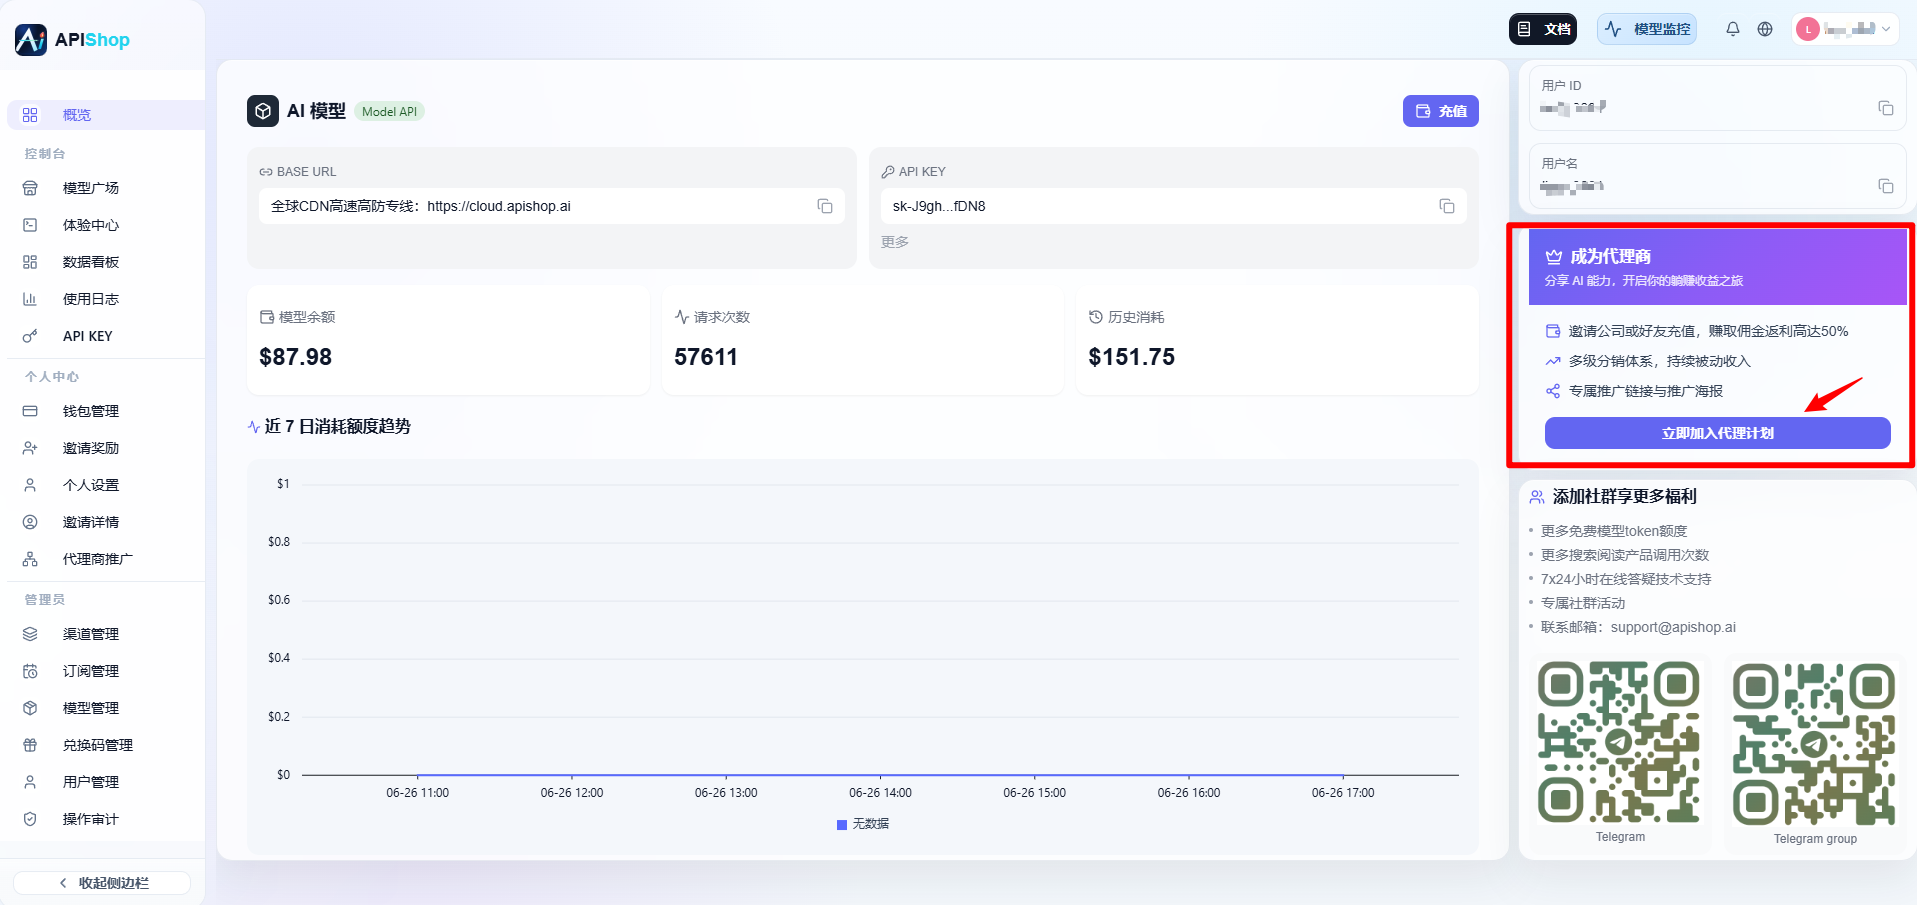Image resolution: width=1917 pixels, height=905 pixels.
Task: Open the account dropdown chevron
Action: (1886, 29)
